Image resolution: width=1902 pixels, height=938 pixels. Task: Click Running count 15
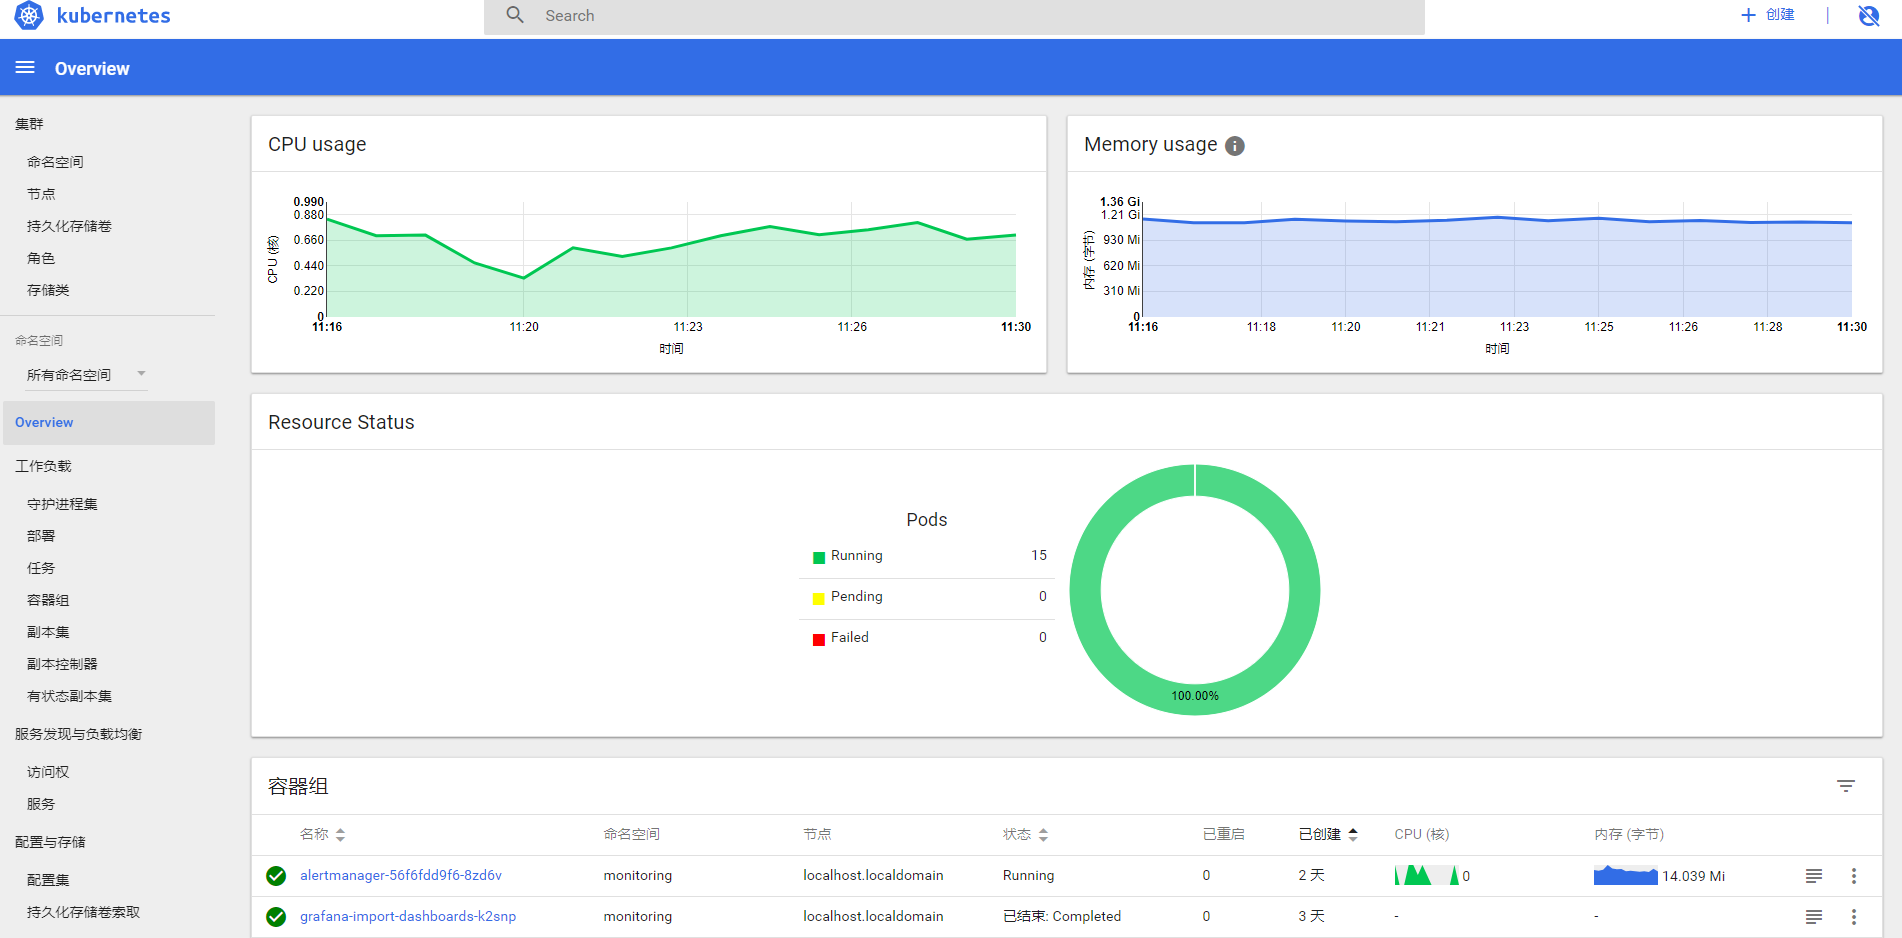pos(1039,556)
